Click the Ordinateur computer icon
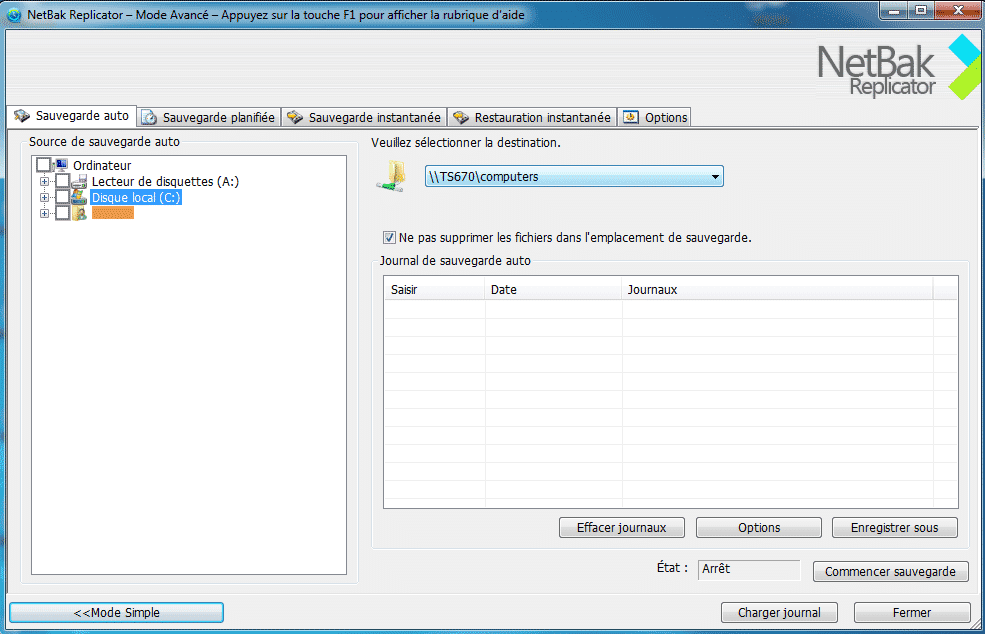 coord(61,165)
